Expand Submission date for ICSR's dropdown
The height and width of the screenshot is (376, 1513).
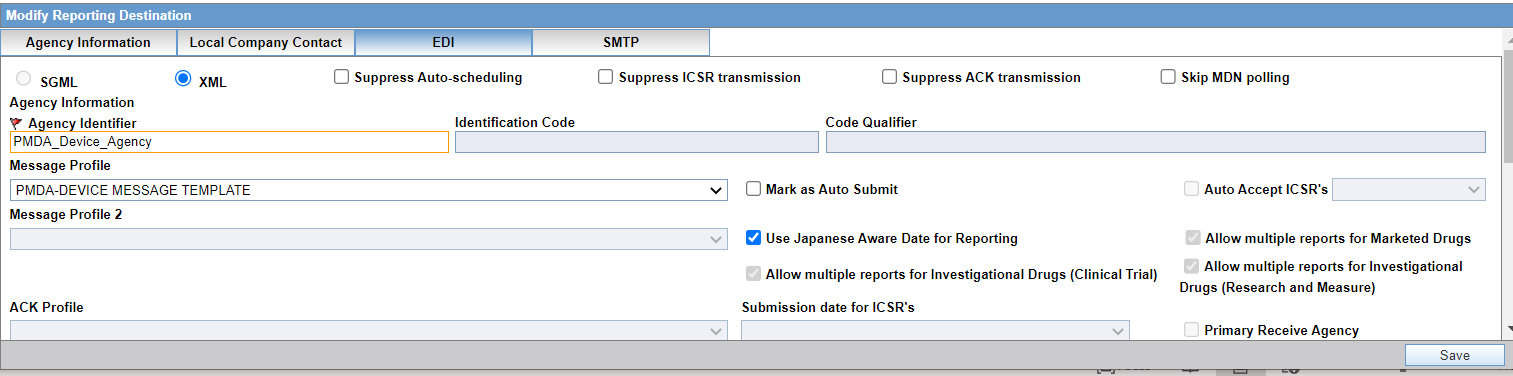click(x=935, y=331)
